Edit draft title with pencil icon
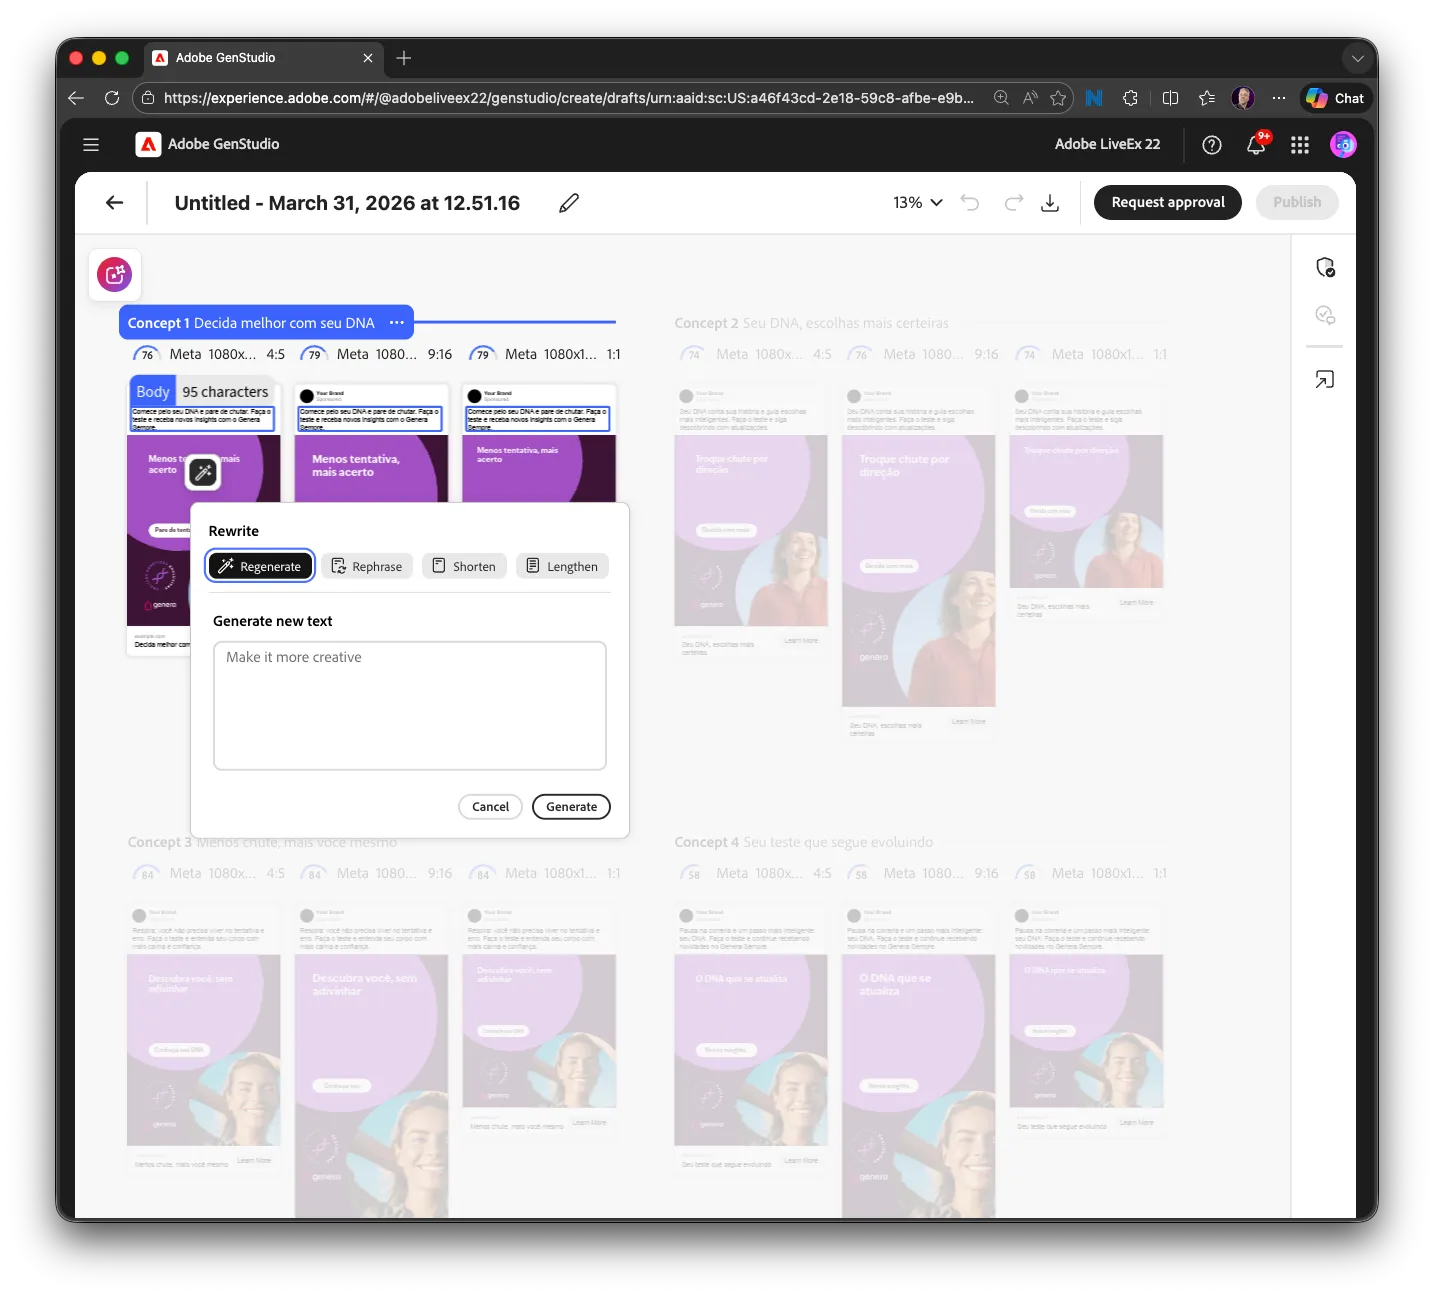This screenshot has width=1434, height=1296. pos(569,203)
